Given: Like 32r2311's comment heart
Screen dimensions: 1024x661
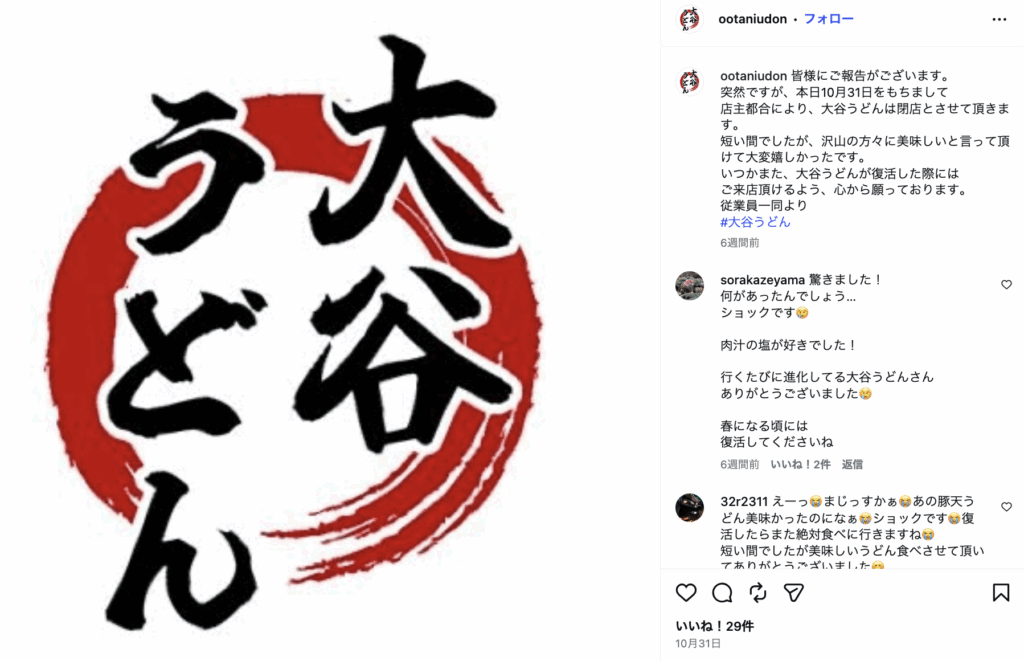Looking at the screenshot, I should click(x=1006, y=506).
